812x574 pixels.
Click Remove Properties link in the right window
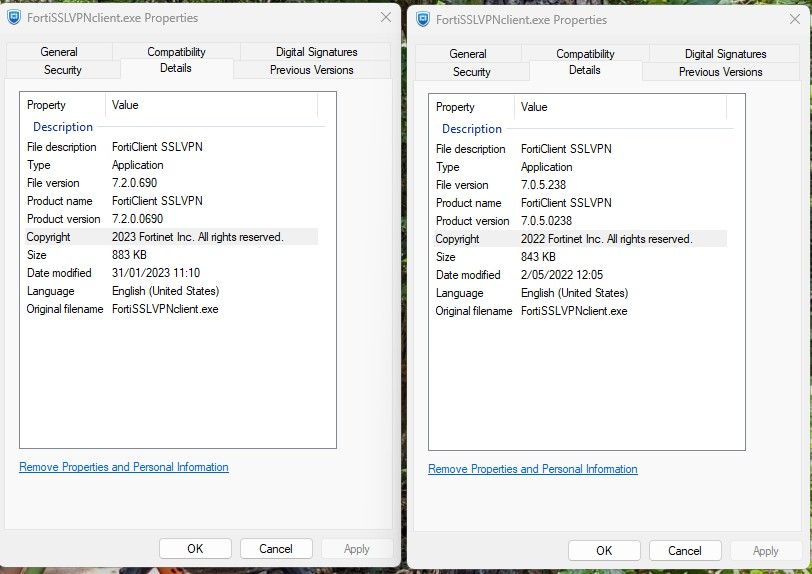tap(533, 469)
